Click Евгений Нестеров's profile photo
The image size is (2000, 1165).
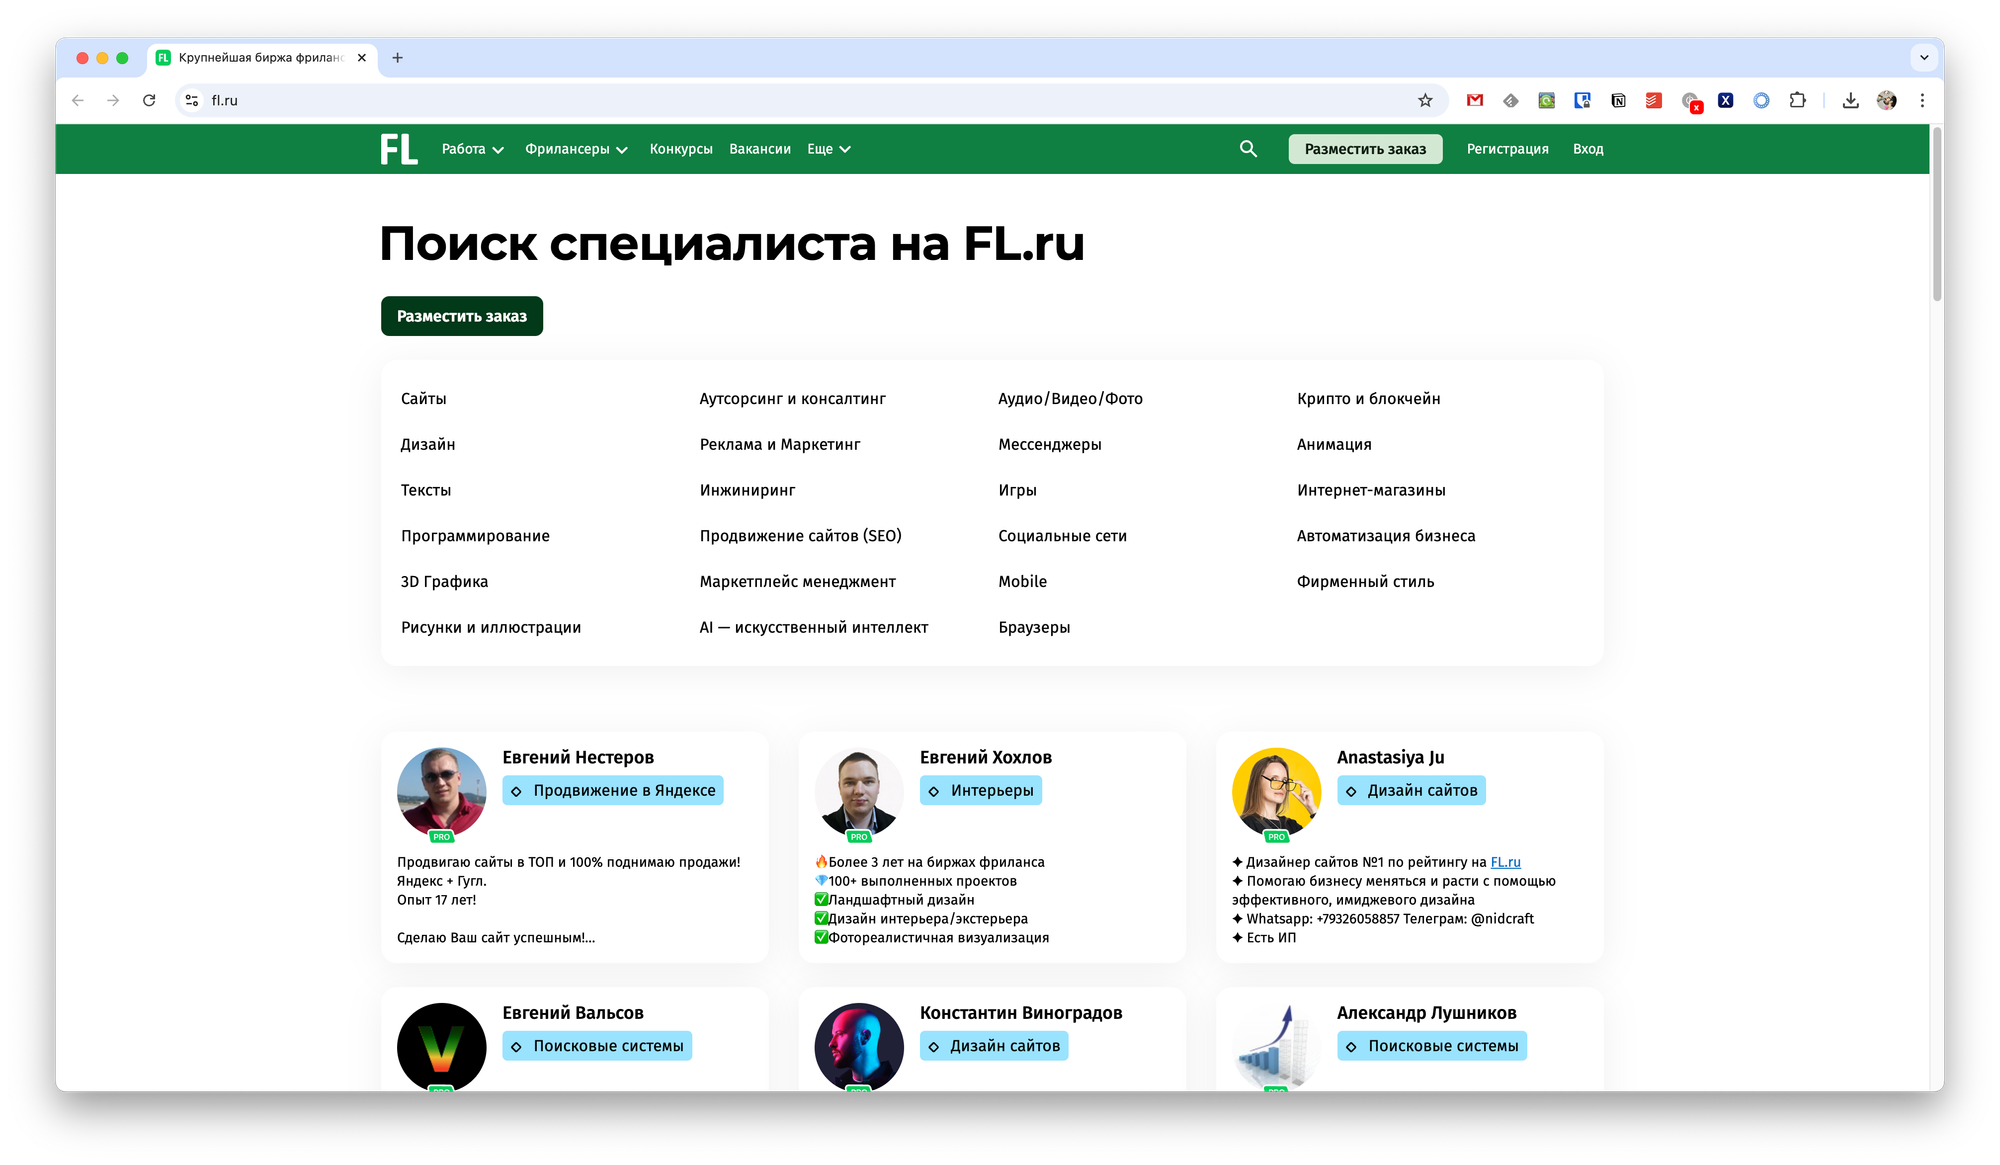click(441, 791)
